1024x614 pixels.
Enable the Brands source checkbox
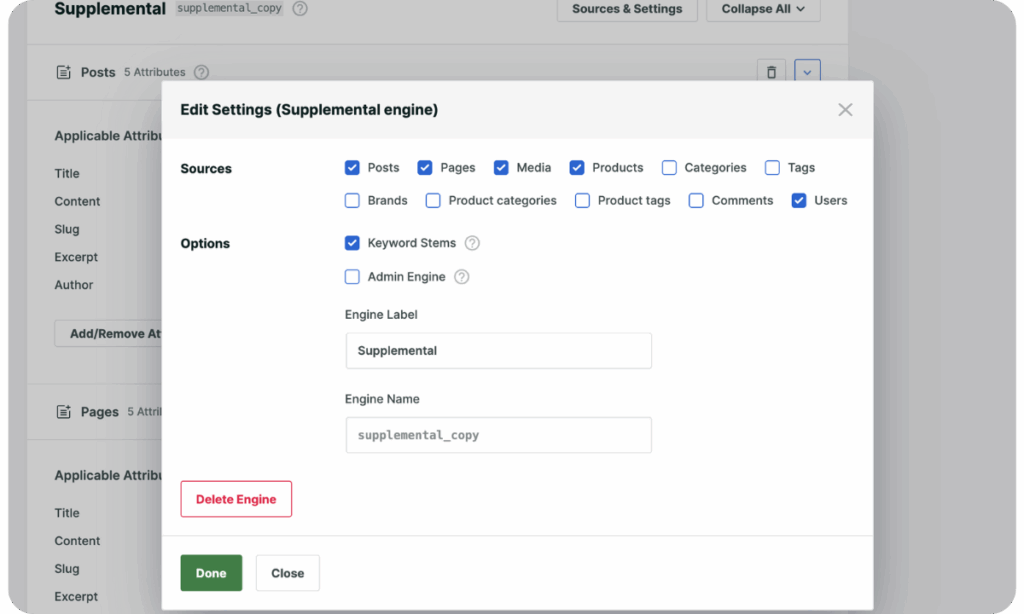[352, 201]
